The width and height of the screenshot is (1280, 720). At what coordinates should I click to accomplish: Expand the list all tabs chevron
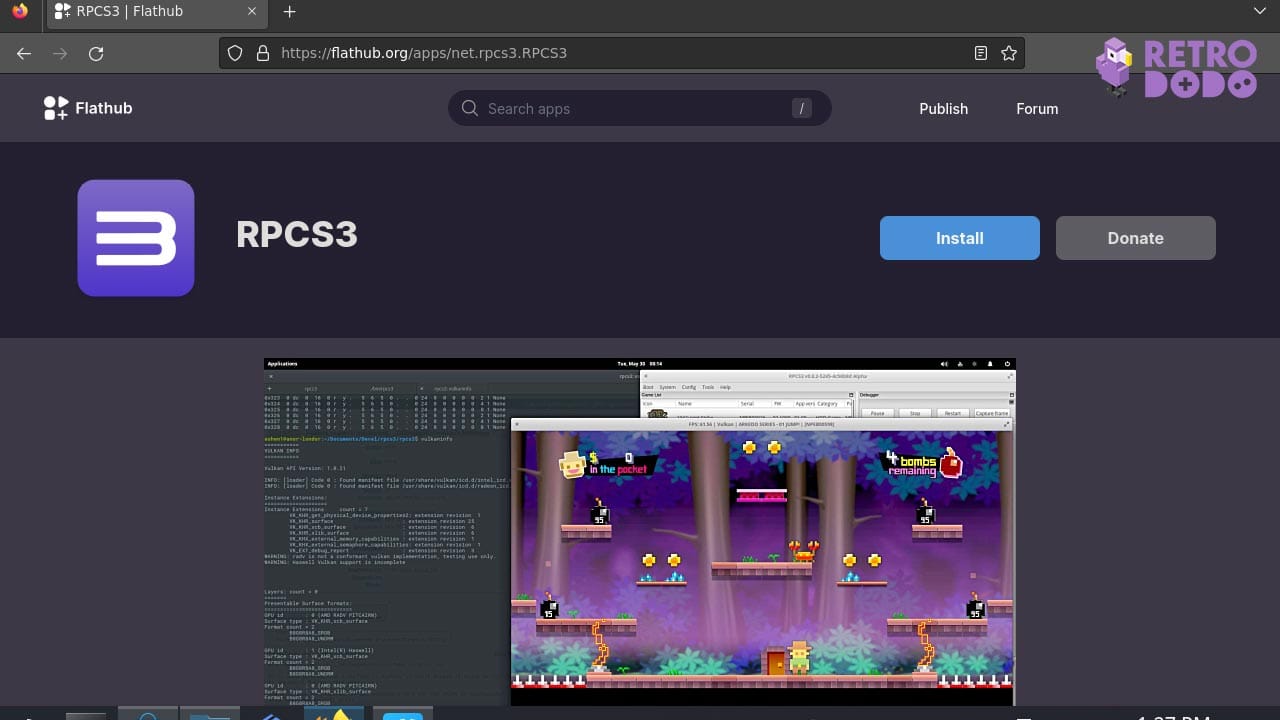pos(1259,11)
